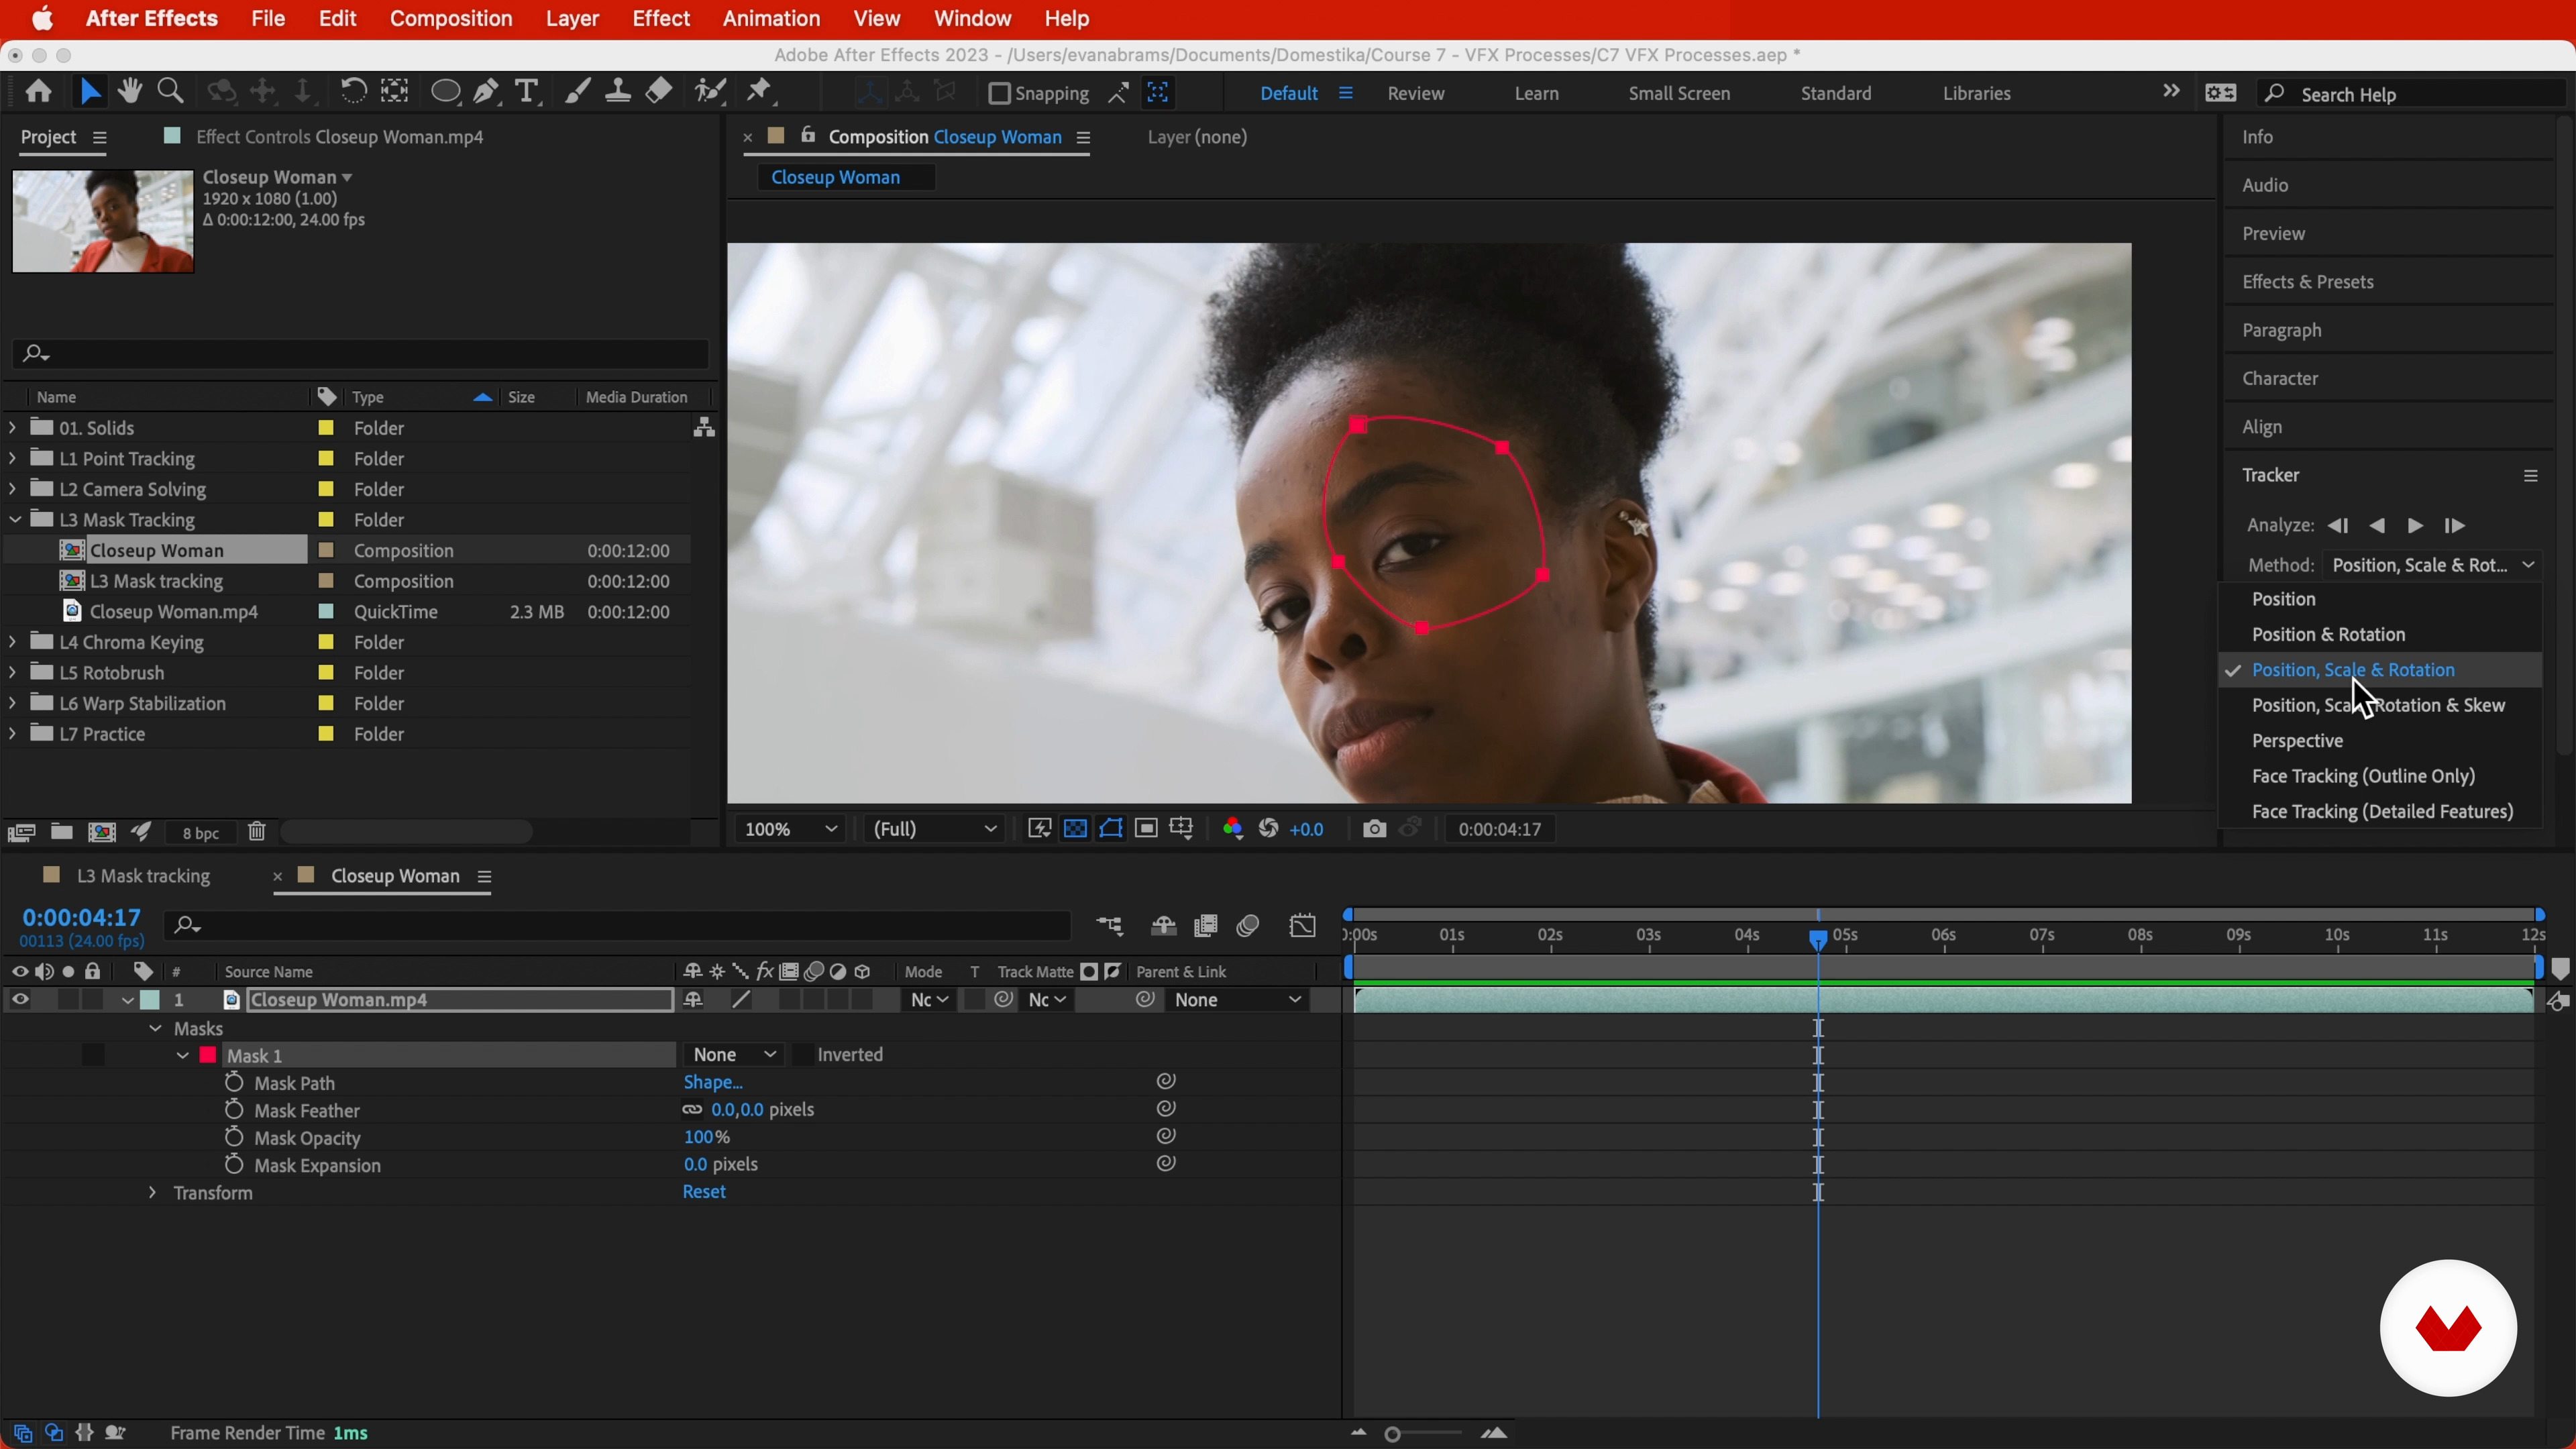Open the Mask 1 mode None dropdown
Screen dimensions: 2576x1449
click(733, 1055)
